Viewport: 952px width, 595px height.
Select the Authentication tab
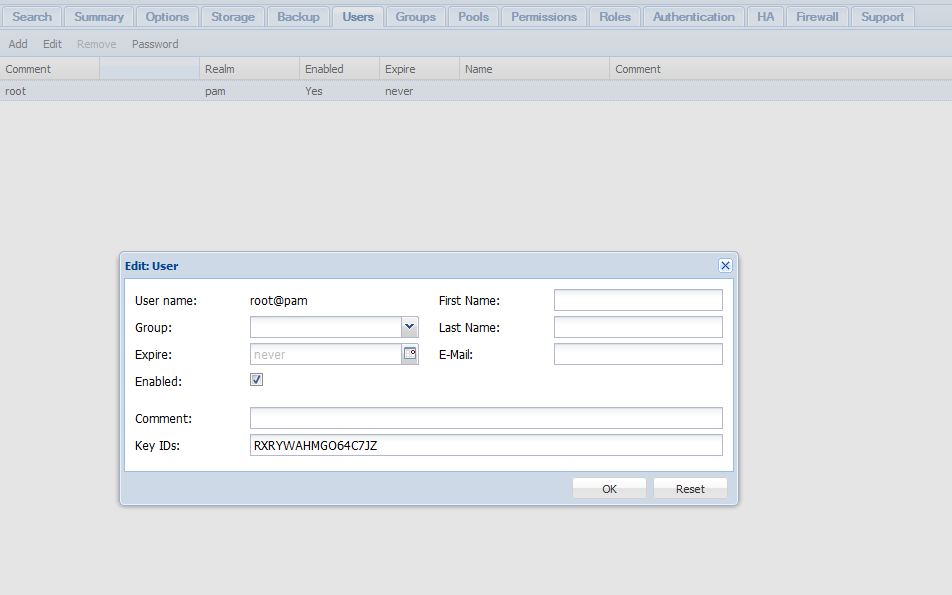(693, 17)
